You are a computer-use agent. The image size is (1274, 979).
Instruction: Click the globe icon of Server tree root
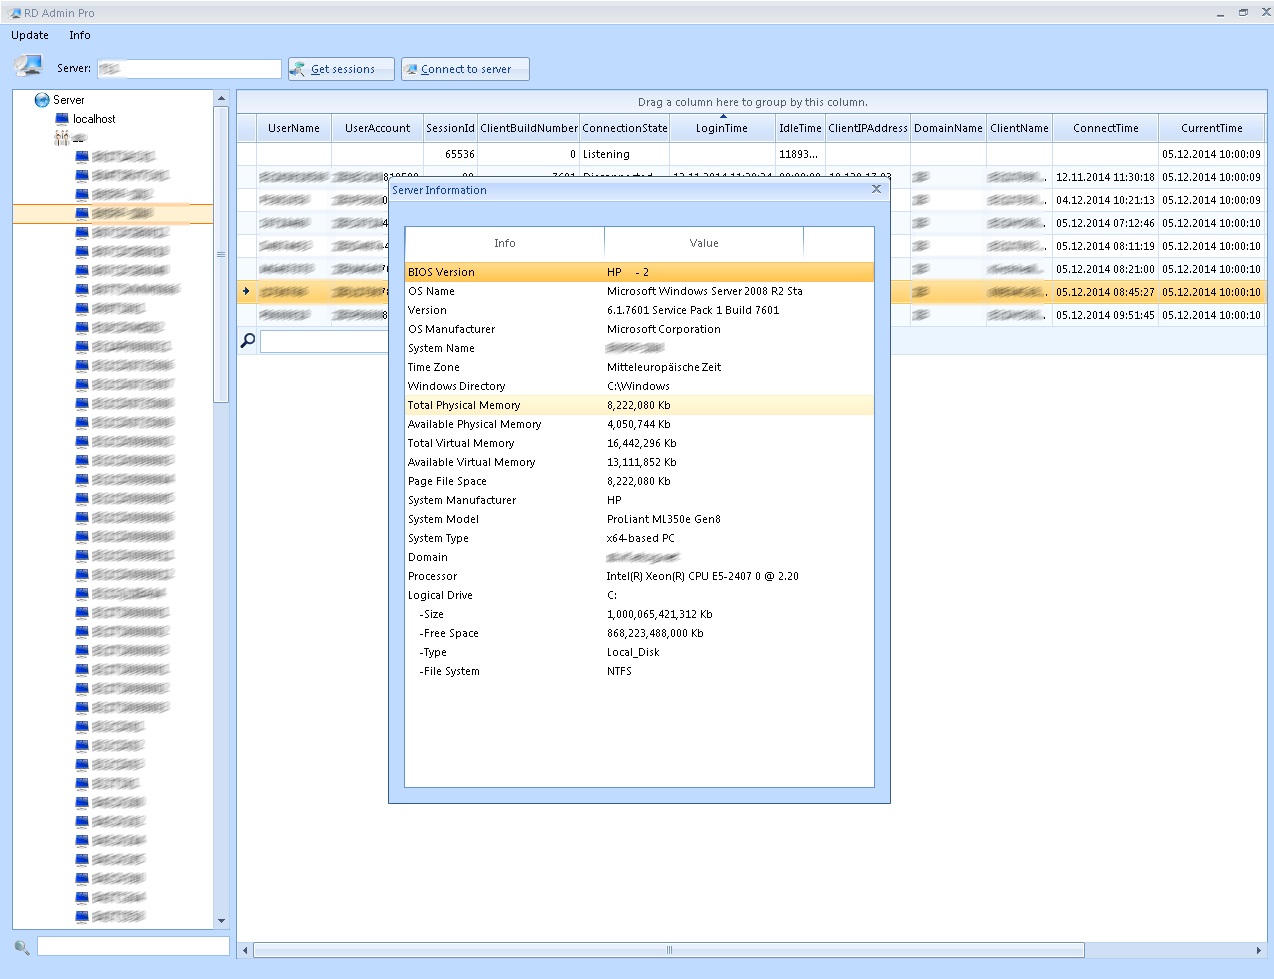point(42,100)
